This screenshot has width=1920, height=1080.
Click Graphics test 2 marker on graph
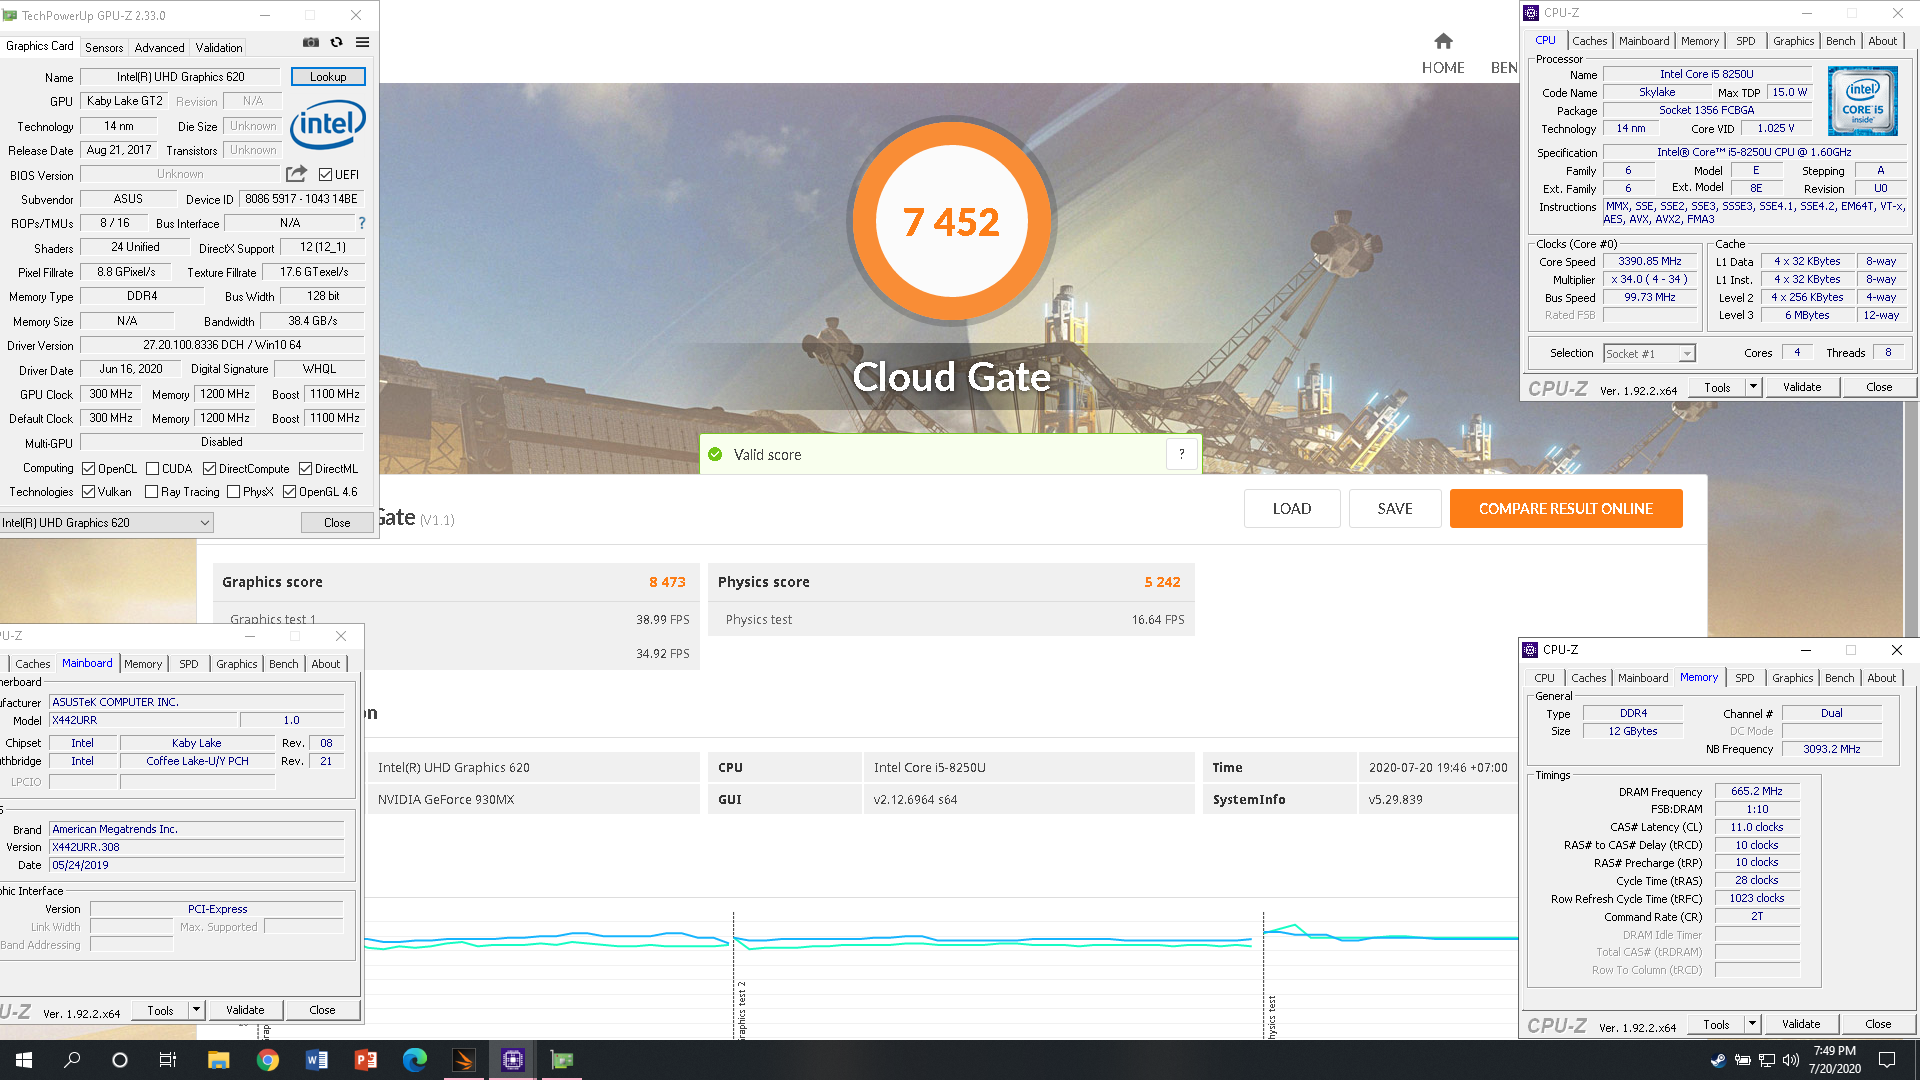click(x=741, y=1010)
